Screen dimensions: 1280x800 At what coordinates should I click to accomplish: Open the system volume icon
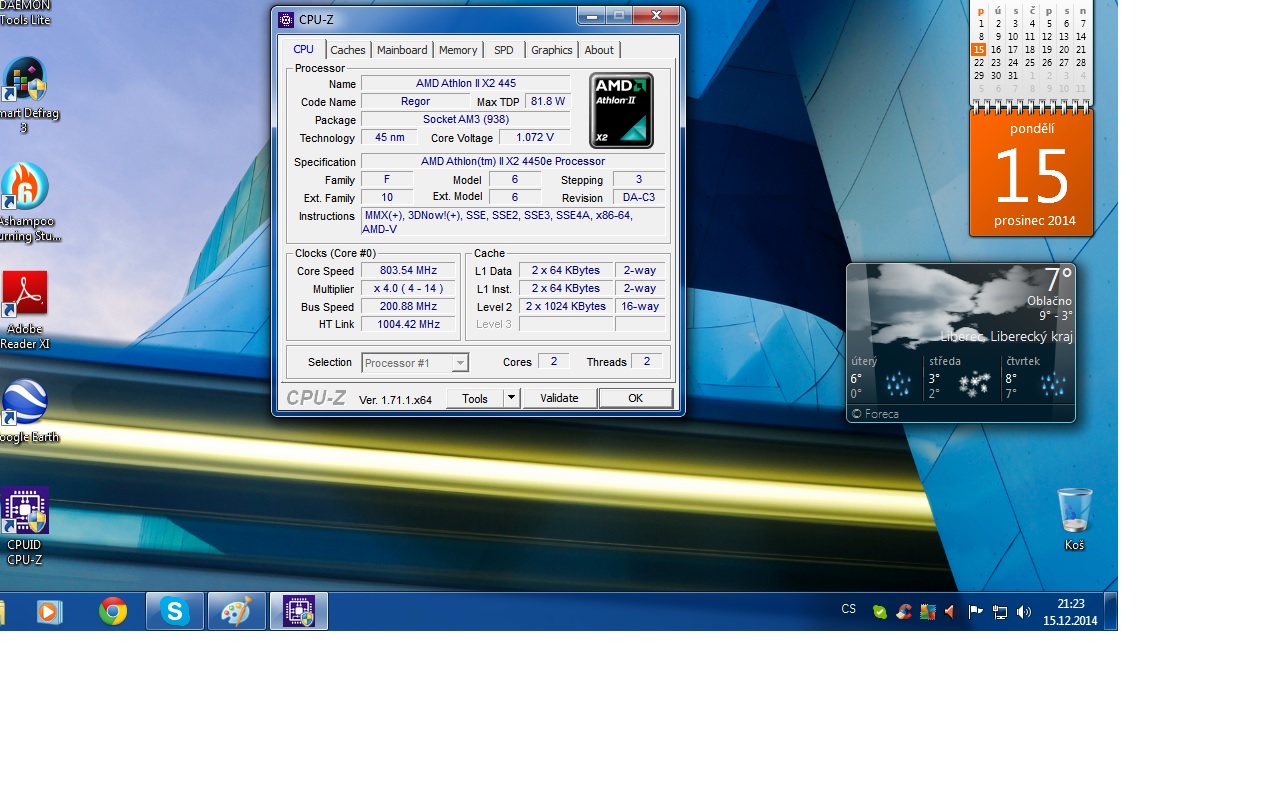(x=1024, y=612)
